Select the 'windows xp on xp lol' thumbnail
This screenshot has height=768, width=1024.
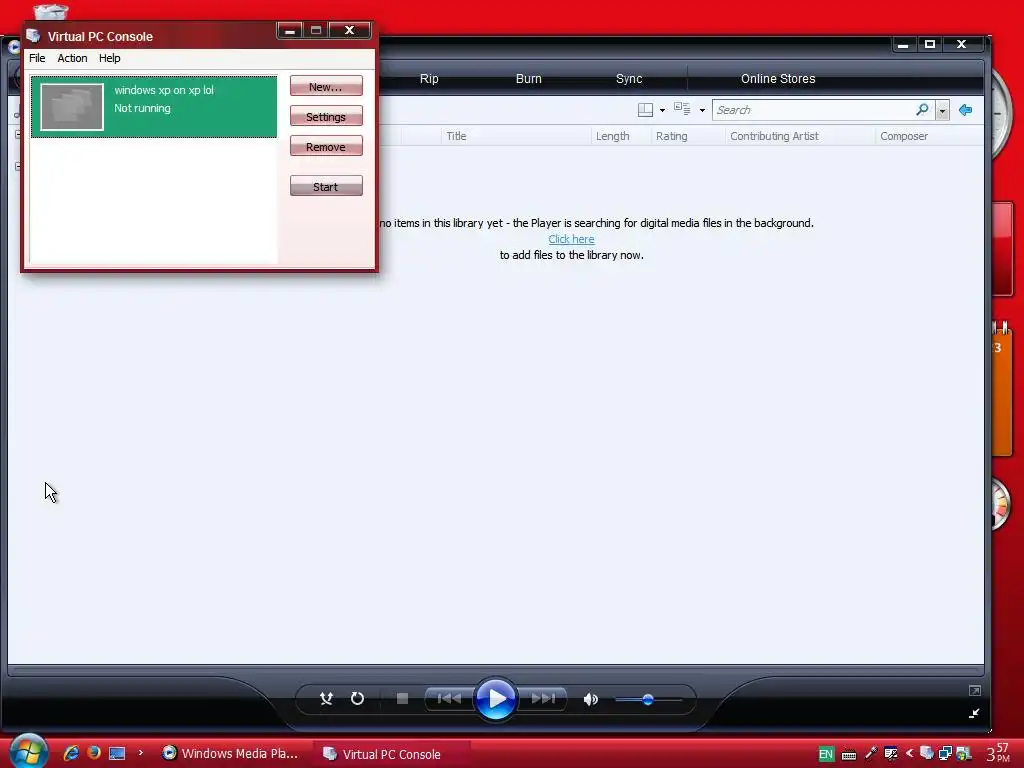click(x=72, y=107)
